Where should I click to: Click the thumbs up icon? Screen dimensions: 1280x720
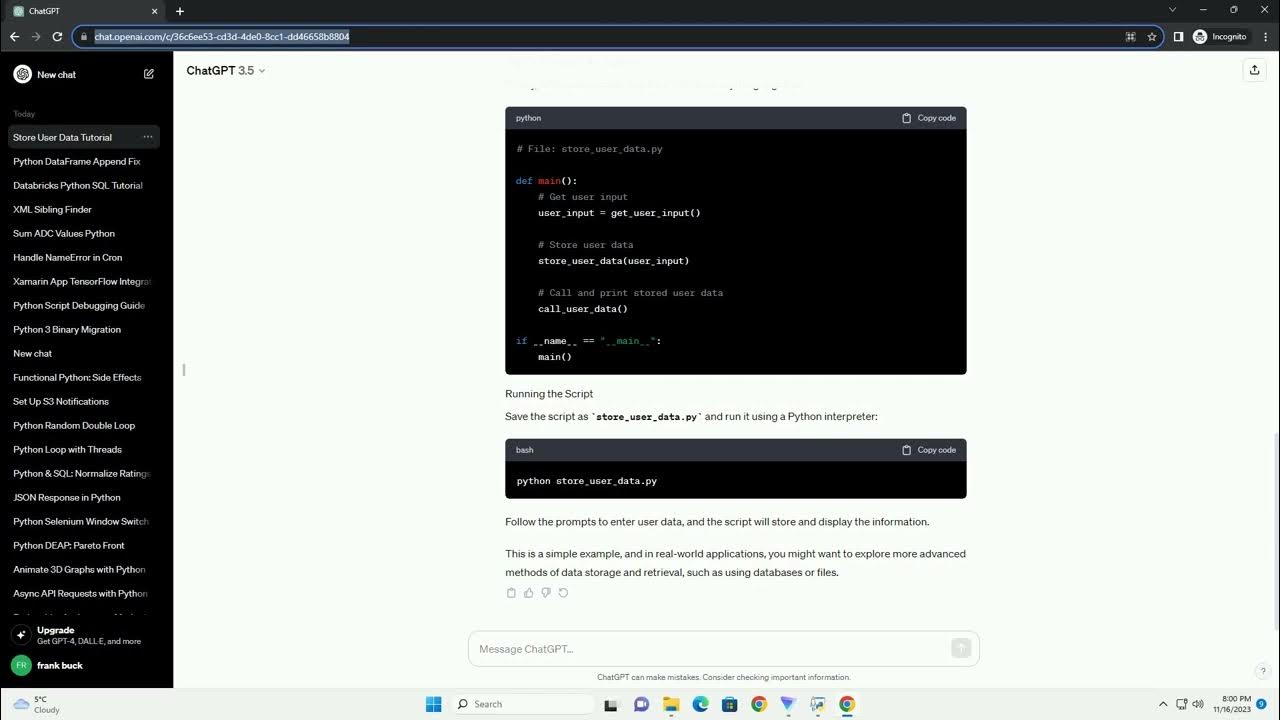point(528,593)
